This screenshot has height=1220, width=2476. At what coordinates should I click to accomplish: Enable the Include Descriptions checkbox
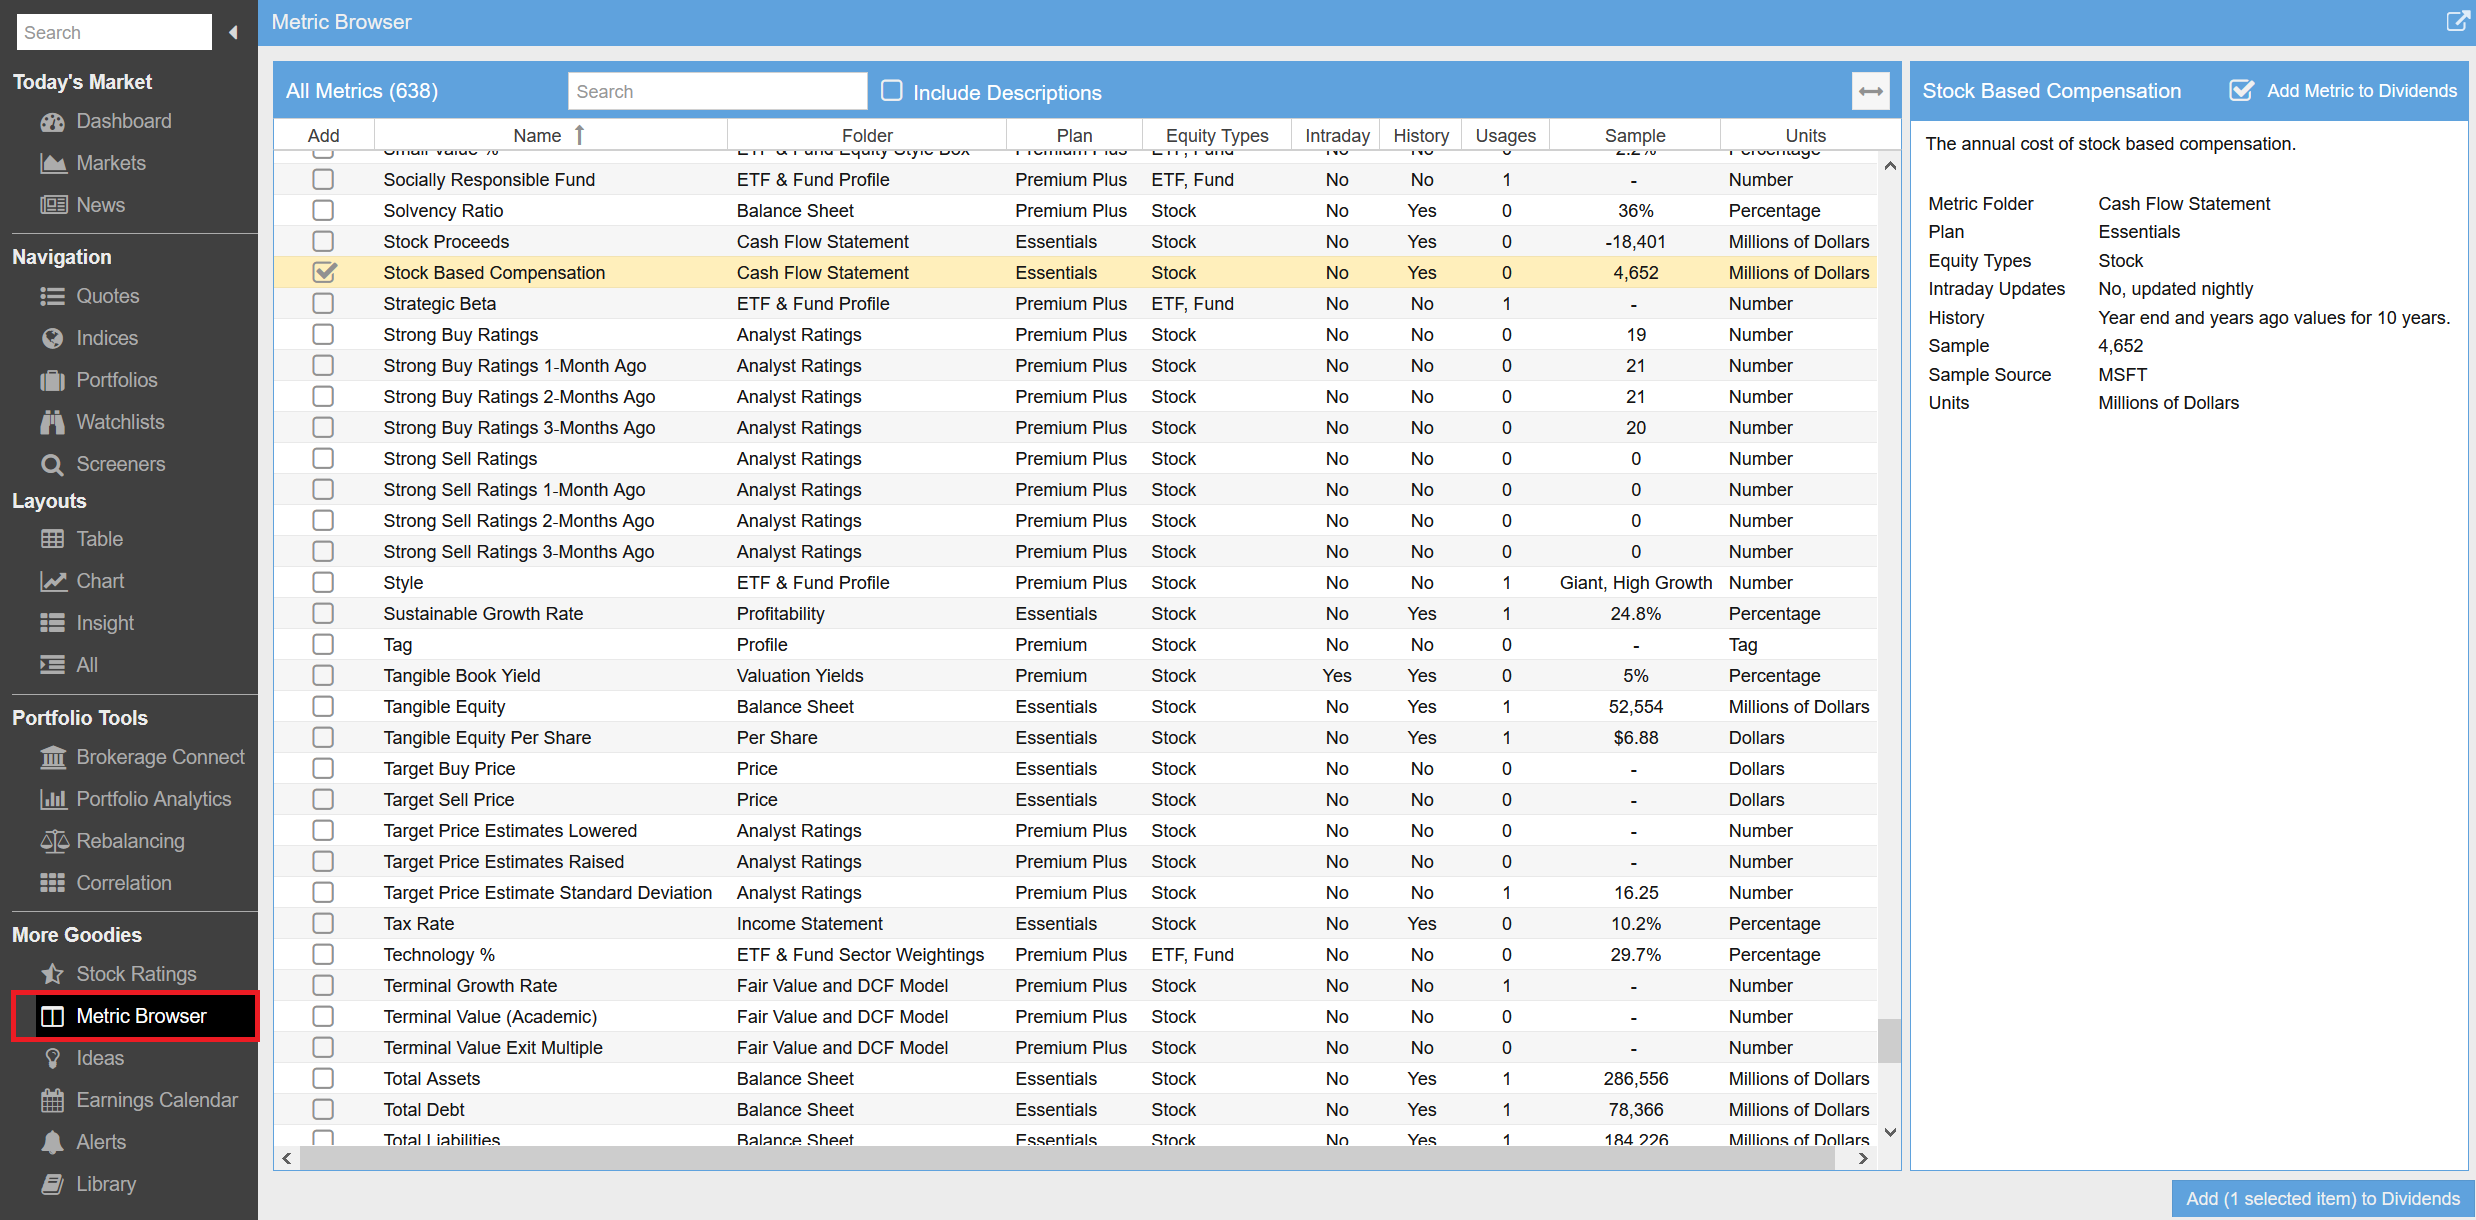pos(891,91)
